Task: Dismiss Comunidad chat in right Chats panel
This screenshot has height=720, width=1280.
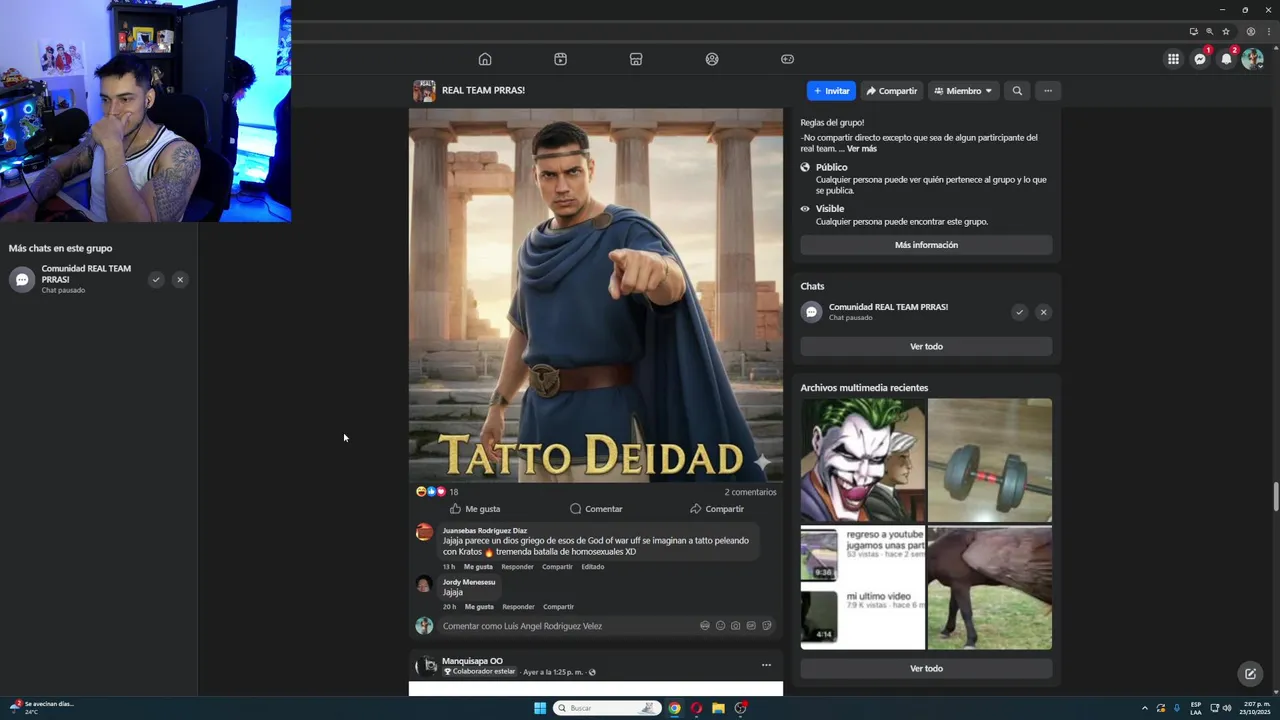Action: click(1043, 312)
